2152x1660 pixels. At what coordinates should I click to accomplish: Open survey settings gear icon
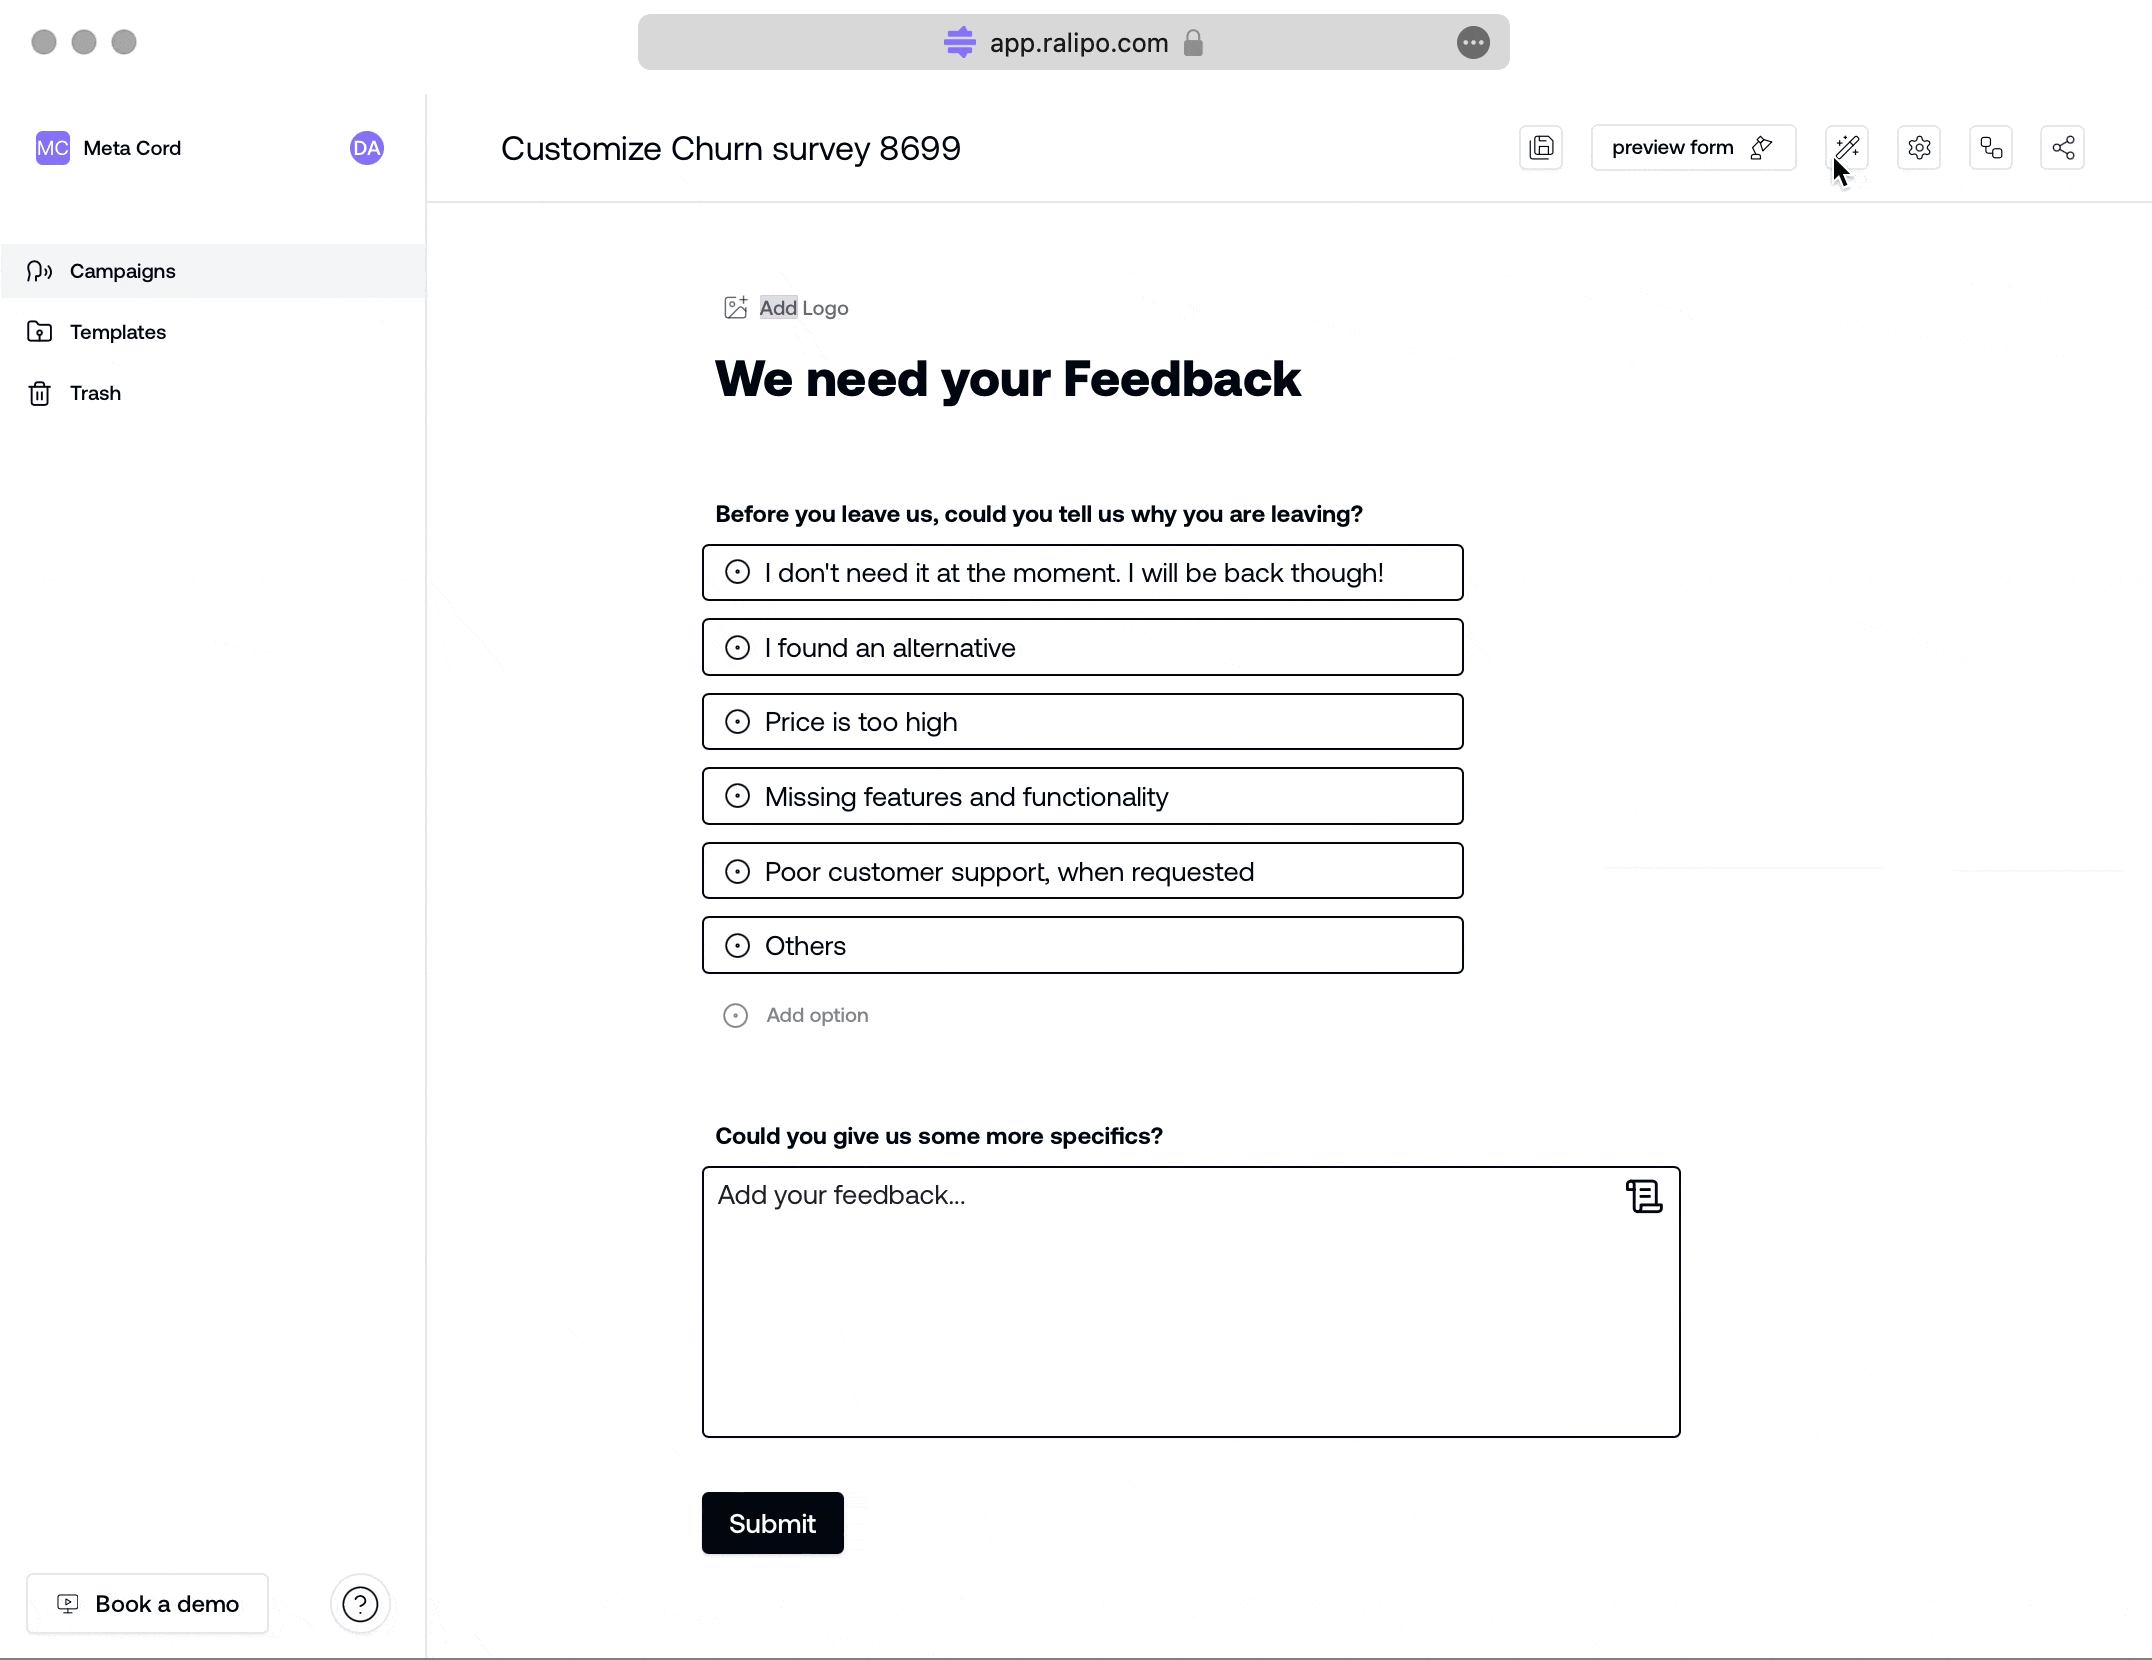tap(1919, 148)
